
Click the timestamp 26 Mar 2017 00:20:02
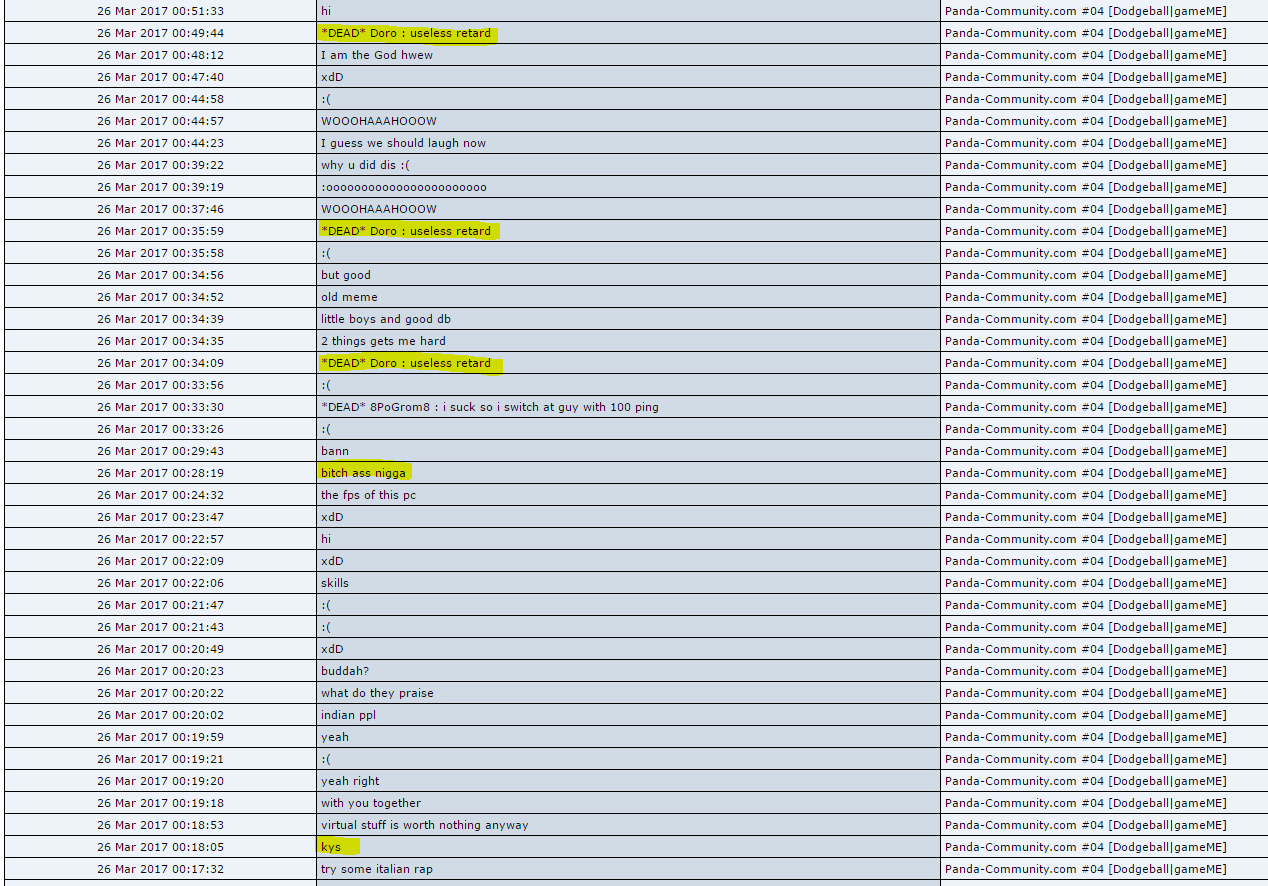click(160, 715)
